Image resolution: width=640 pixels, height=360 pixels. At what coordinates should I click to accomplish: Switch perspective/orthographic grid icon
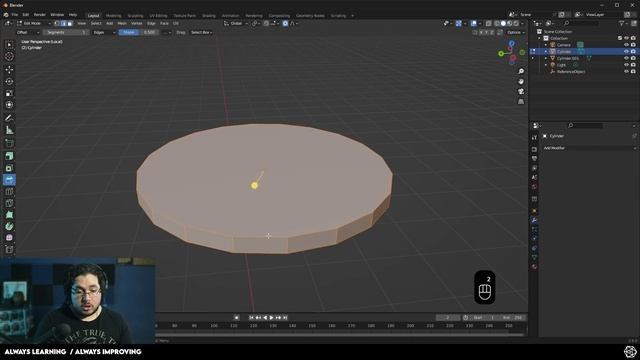click(x=521, y=101)
